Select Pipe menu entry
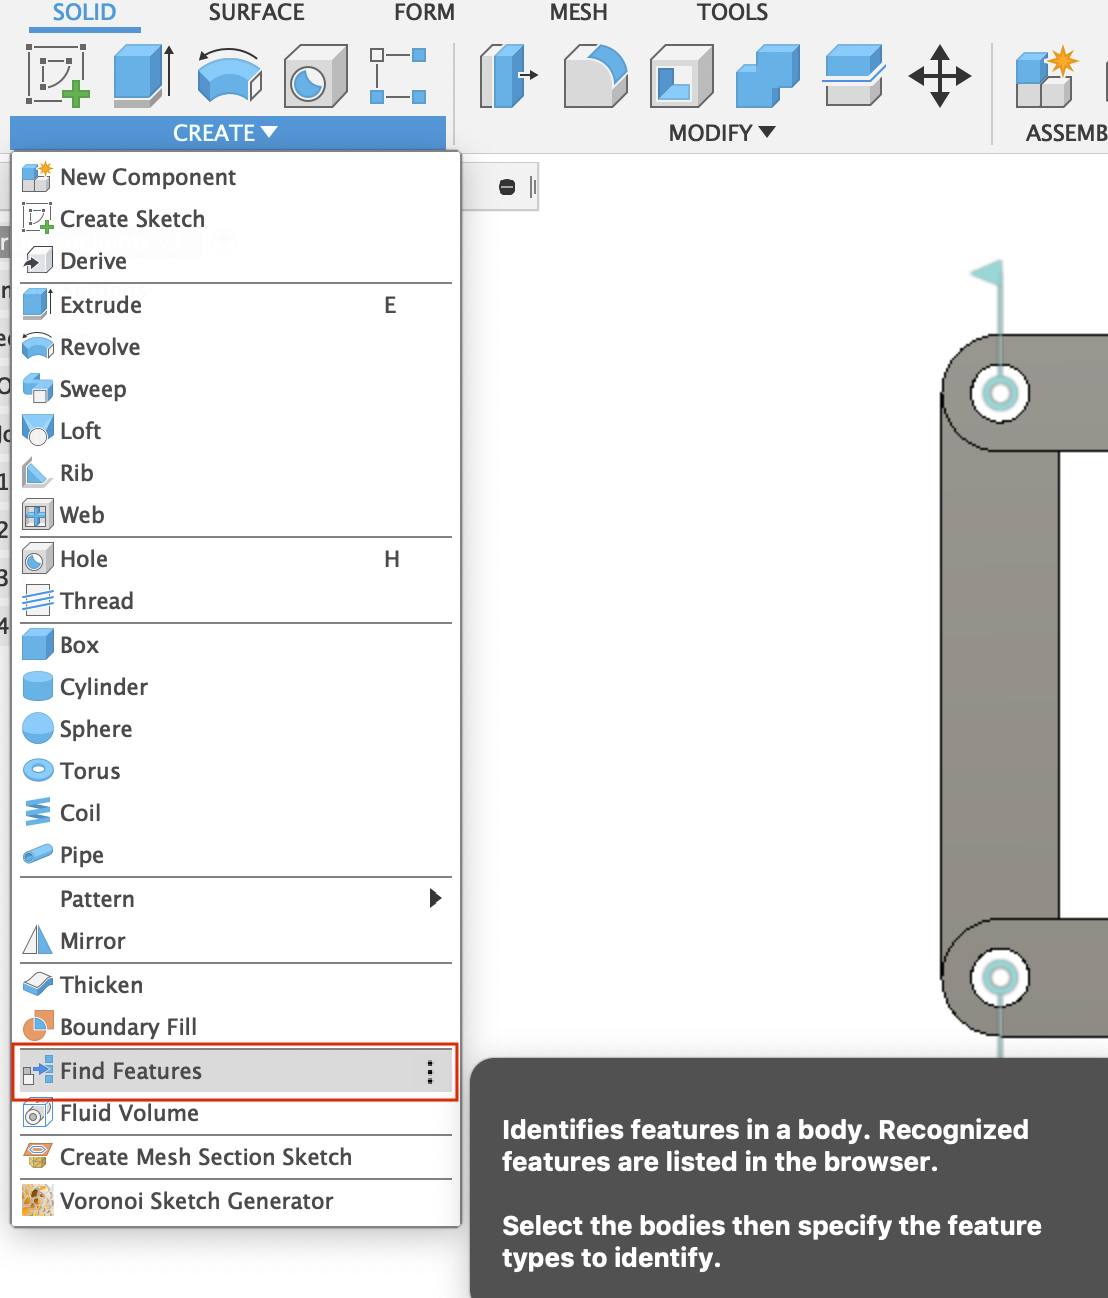The image size is (1108, 1298). 236,855
